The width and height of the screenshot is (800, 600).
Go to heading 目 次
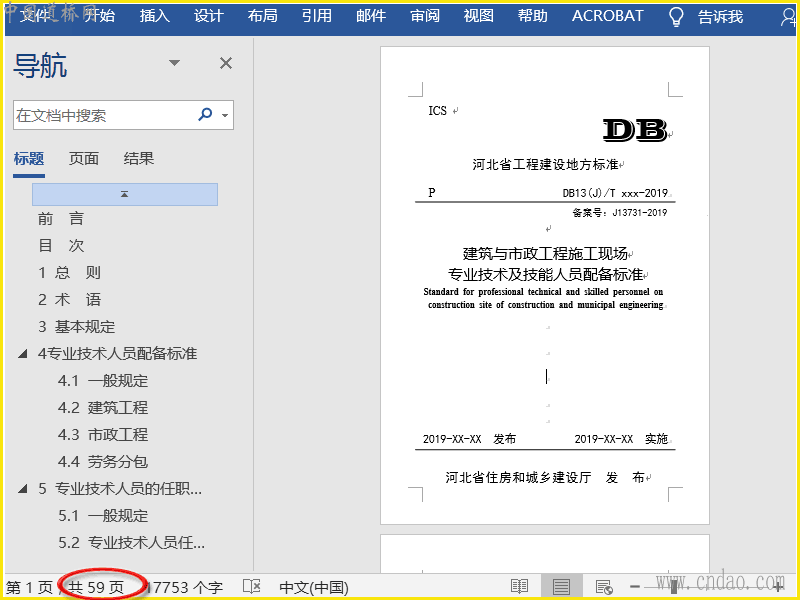tap(61, 246)
